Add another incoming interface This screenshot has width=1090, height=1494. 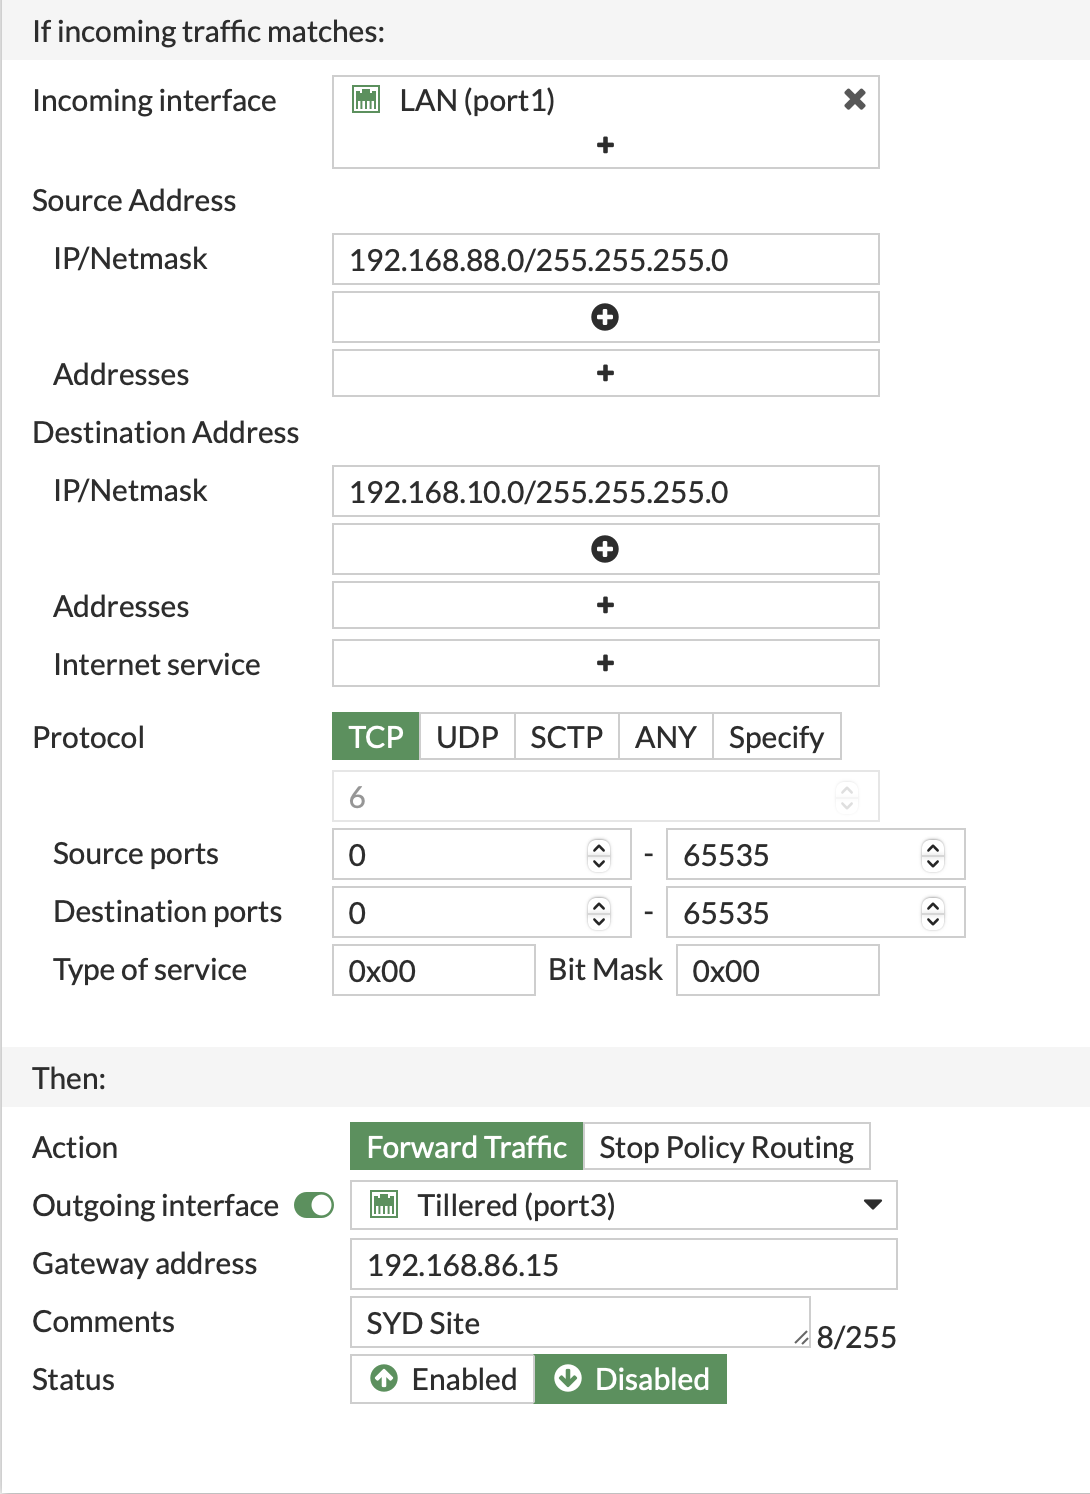pyautogui.click(x=604, y=144)
